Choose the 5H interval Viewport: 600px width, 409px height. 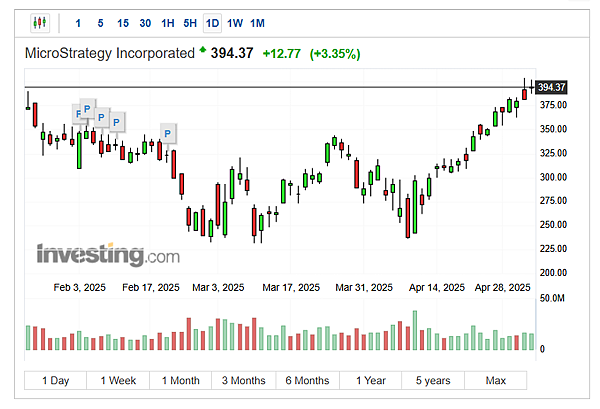[190, 23]
